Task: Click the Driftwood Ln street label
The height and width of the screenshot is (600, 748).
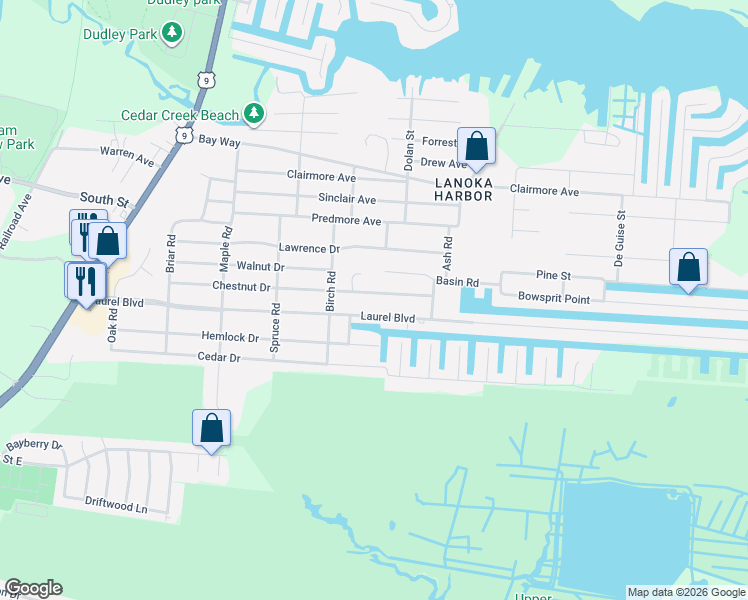Action: (116, 505)
